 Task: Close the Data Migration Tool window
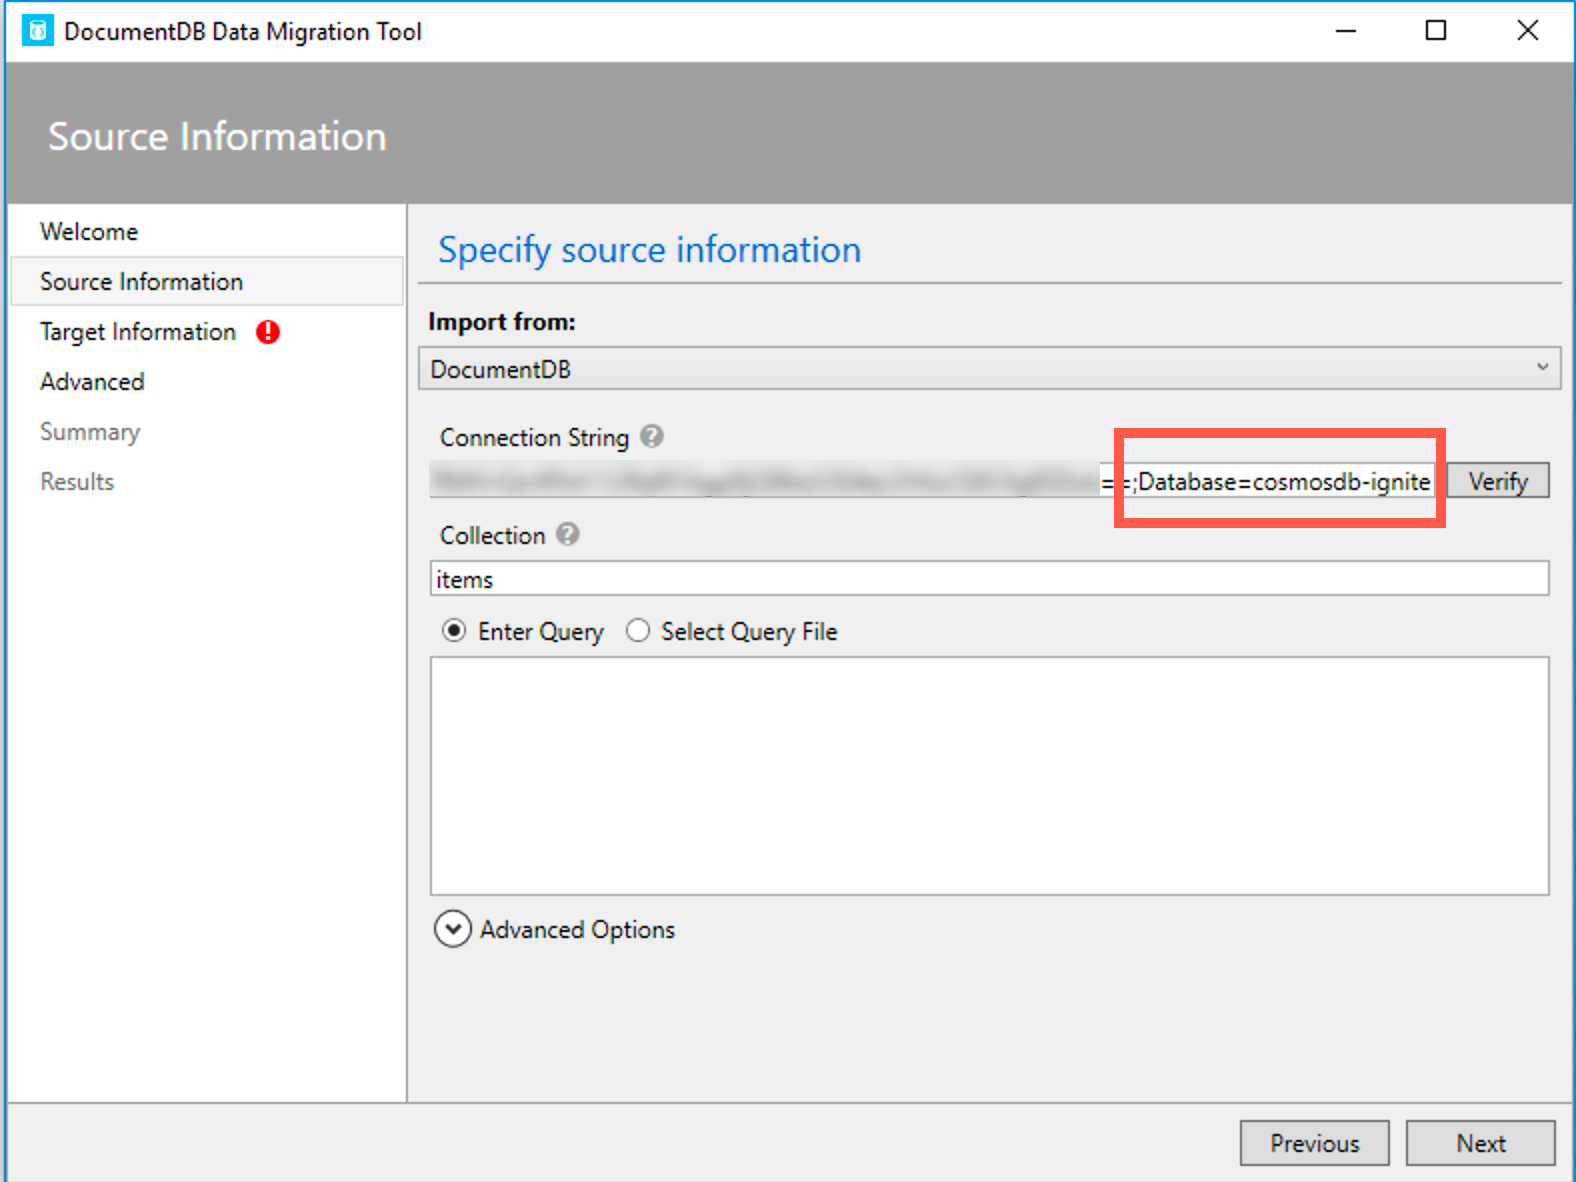click(x=1527, y=31)
